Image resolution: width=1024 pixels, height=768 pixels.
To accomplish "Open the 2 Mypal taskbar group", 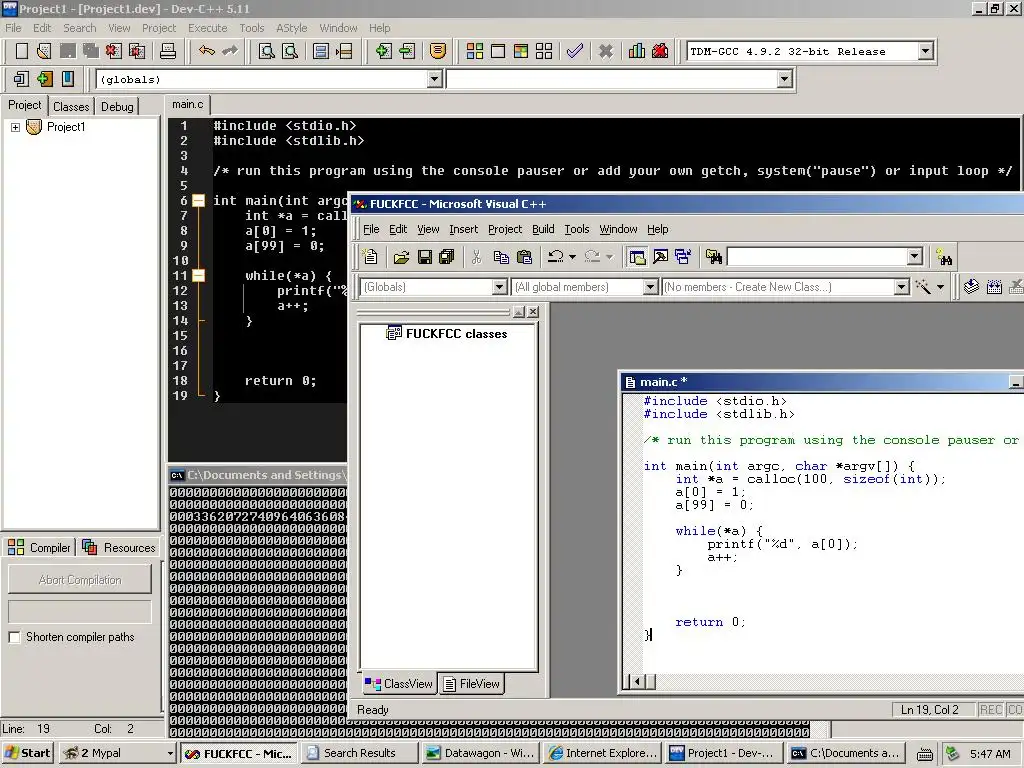I will 117,753.
